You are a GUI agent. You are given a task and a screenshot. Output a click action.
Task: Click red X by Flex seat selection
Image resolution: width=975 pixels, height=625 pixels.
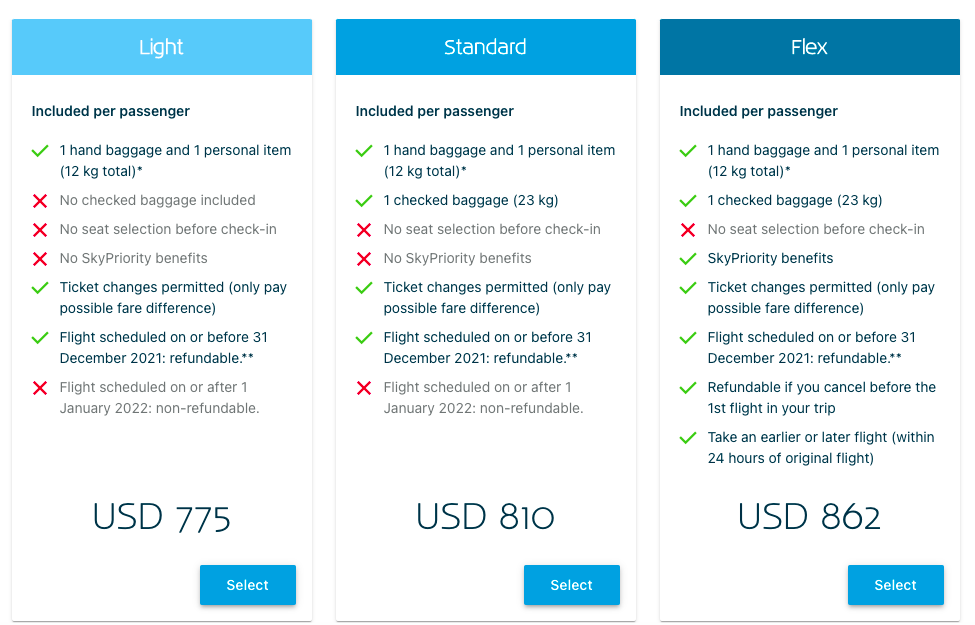pos(688,230)
